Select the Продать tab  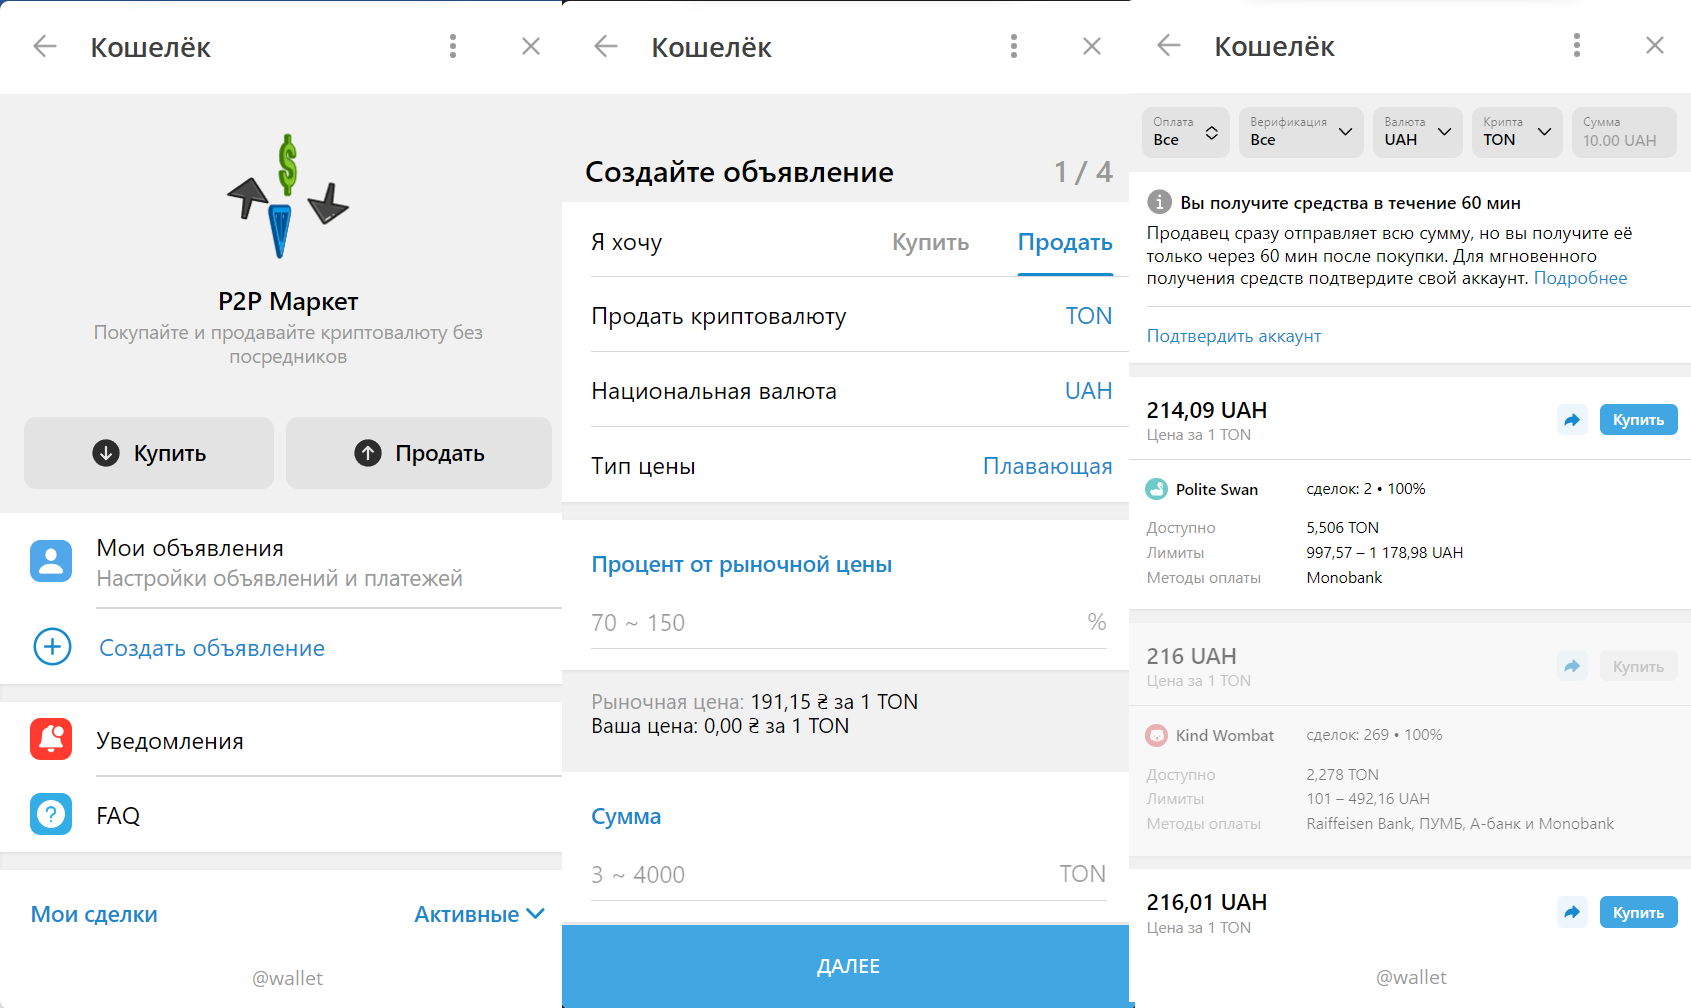[1064, 242]
